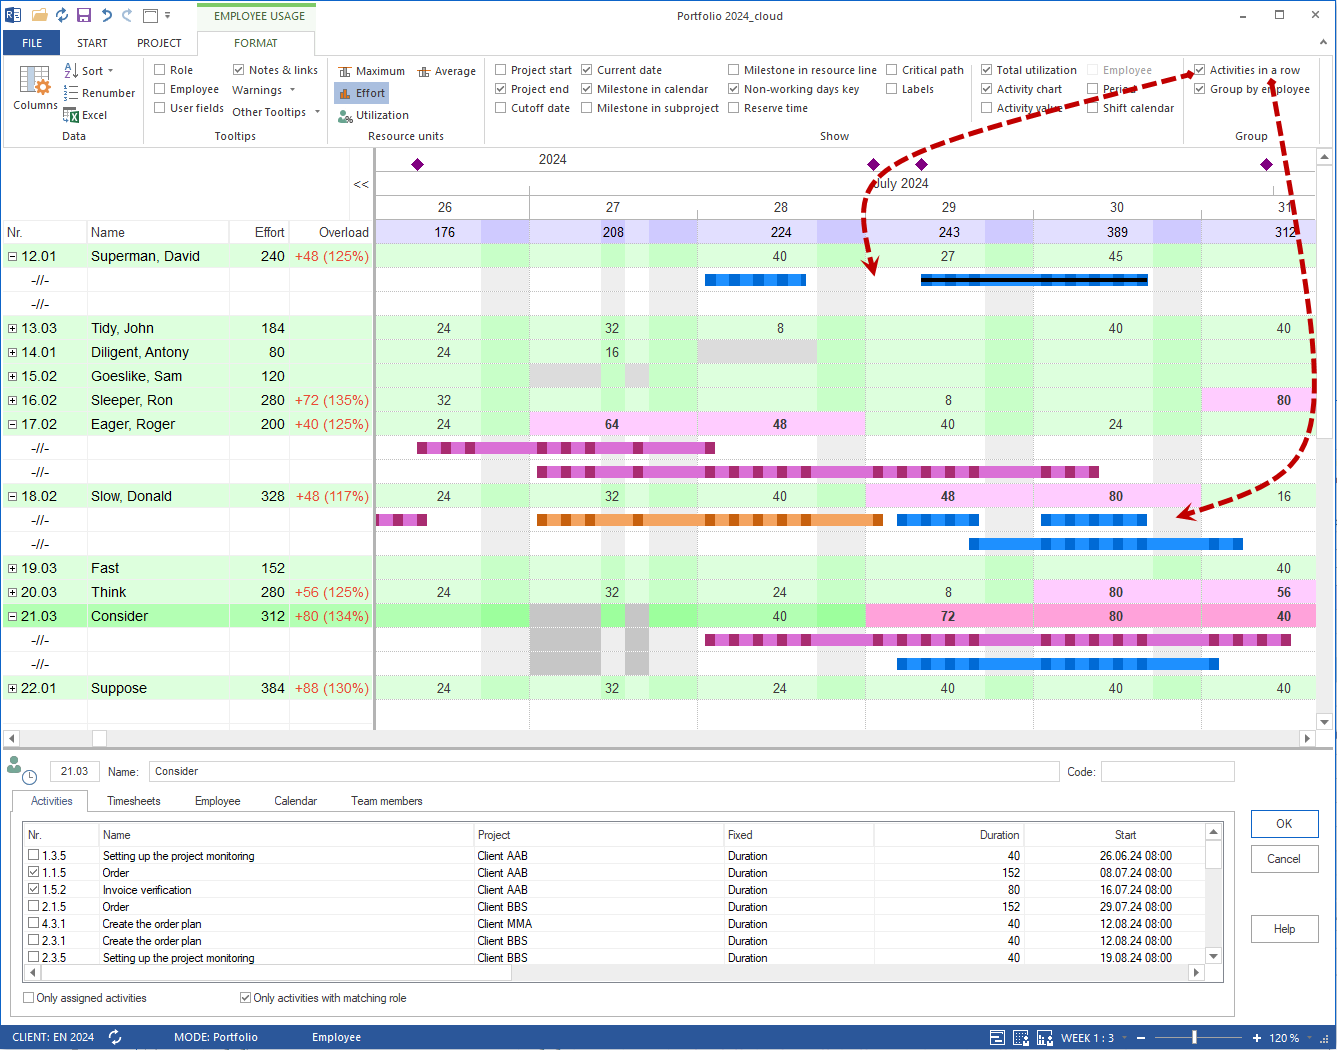Expand row 13.03 Tidy, John
Viewport: 1337px width, 1050px height.
click(x=12, y=328)
